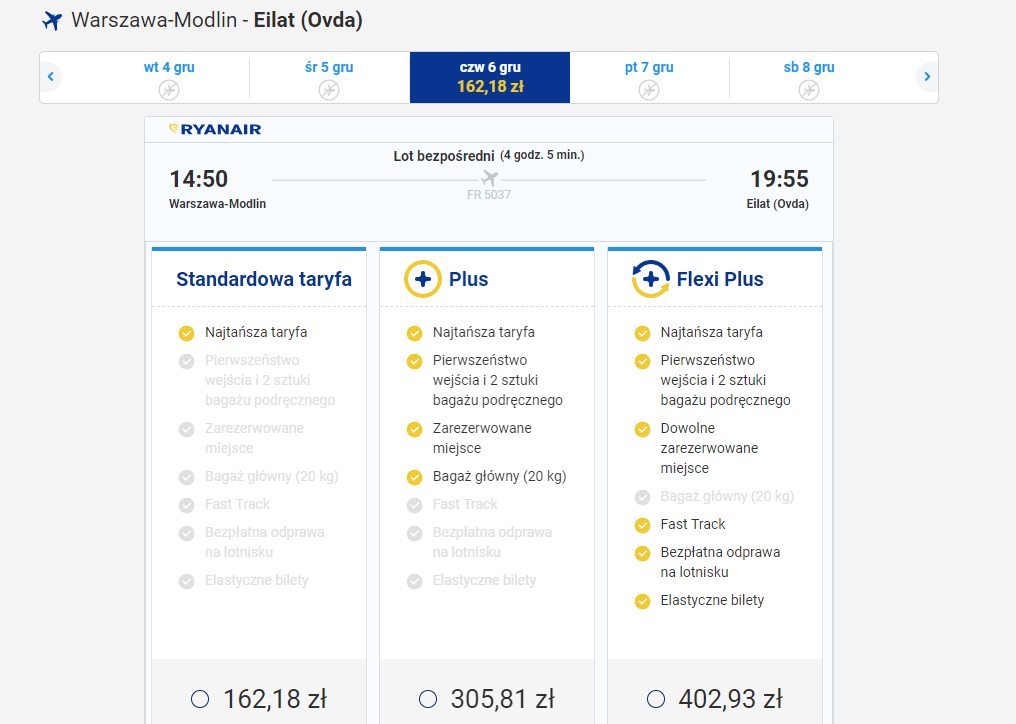Select the Plus fare radio button
The width and height of the screenshot is (1016, 724).
click(x=429, y=699)
